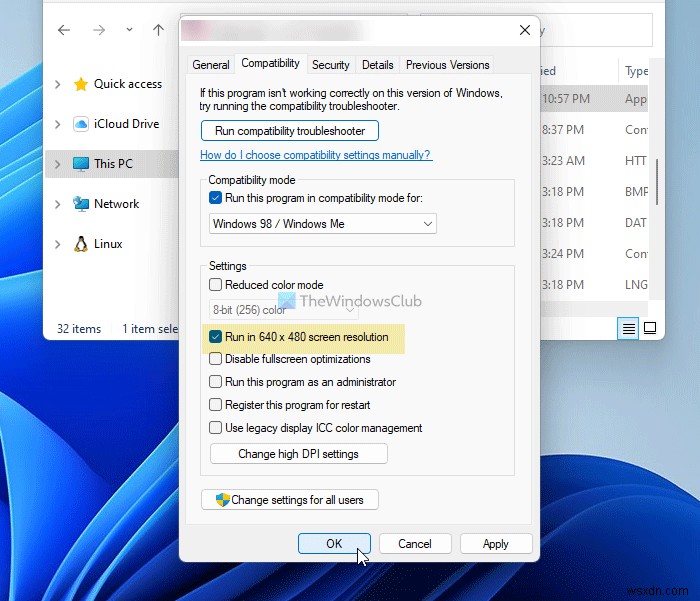
Task: Select Network in navigation pane
Action: pos(117,204)
